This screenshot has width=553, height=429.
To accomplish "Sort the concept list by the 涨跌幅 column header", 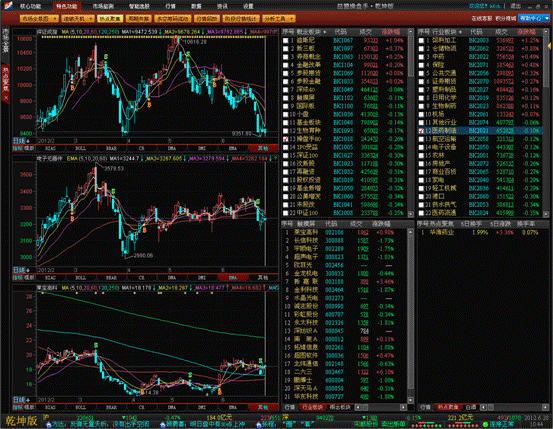I will tap(390, 32).
